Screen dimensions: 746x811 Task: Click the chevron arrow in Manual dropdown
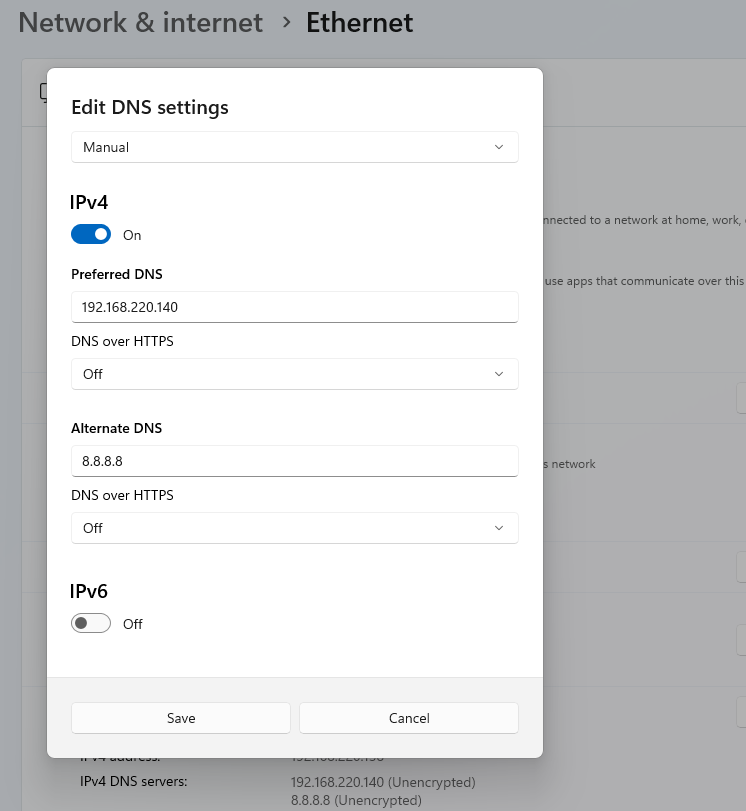click(499, 147)
